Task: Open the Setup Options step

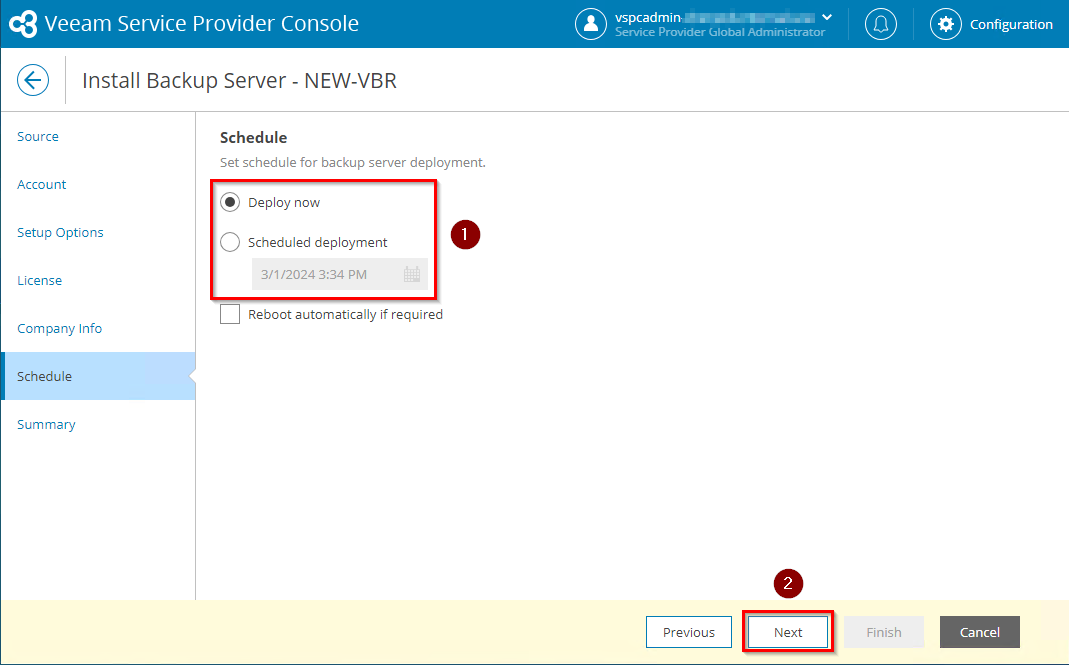Action: tap(60, 233)
